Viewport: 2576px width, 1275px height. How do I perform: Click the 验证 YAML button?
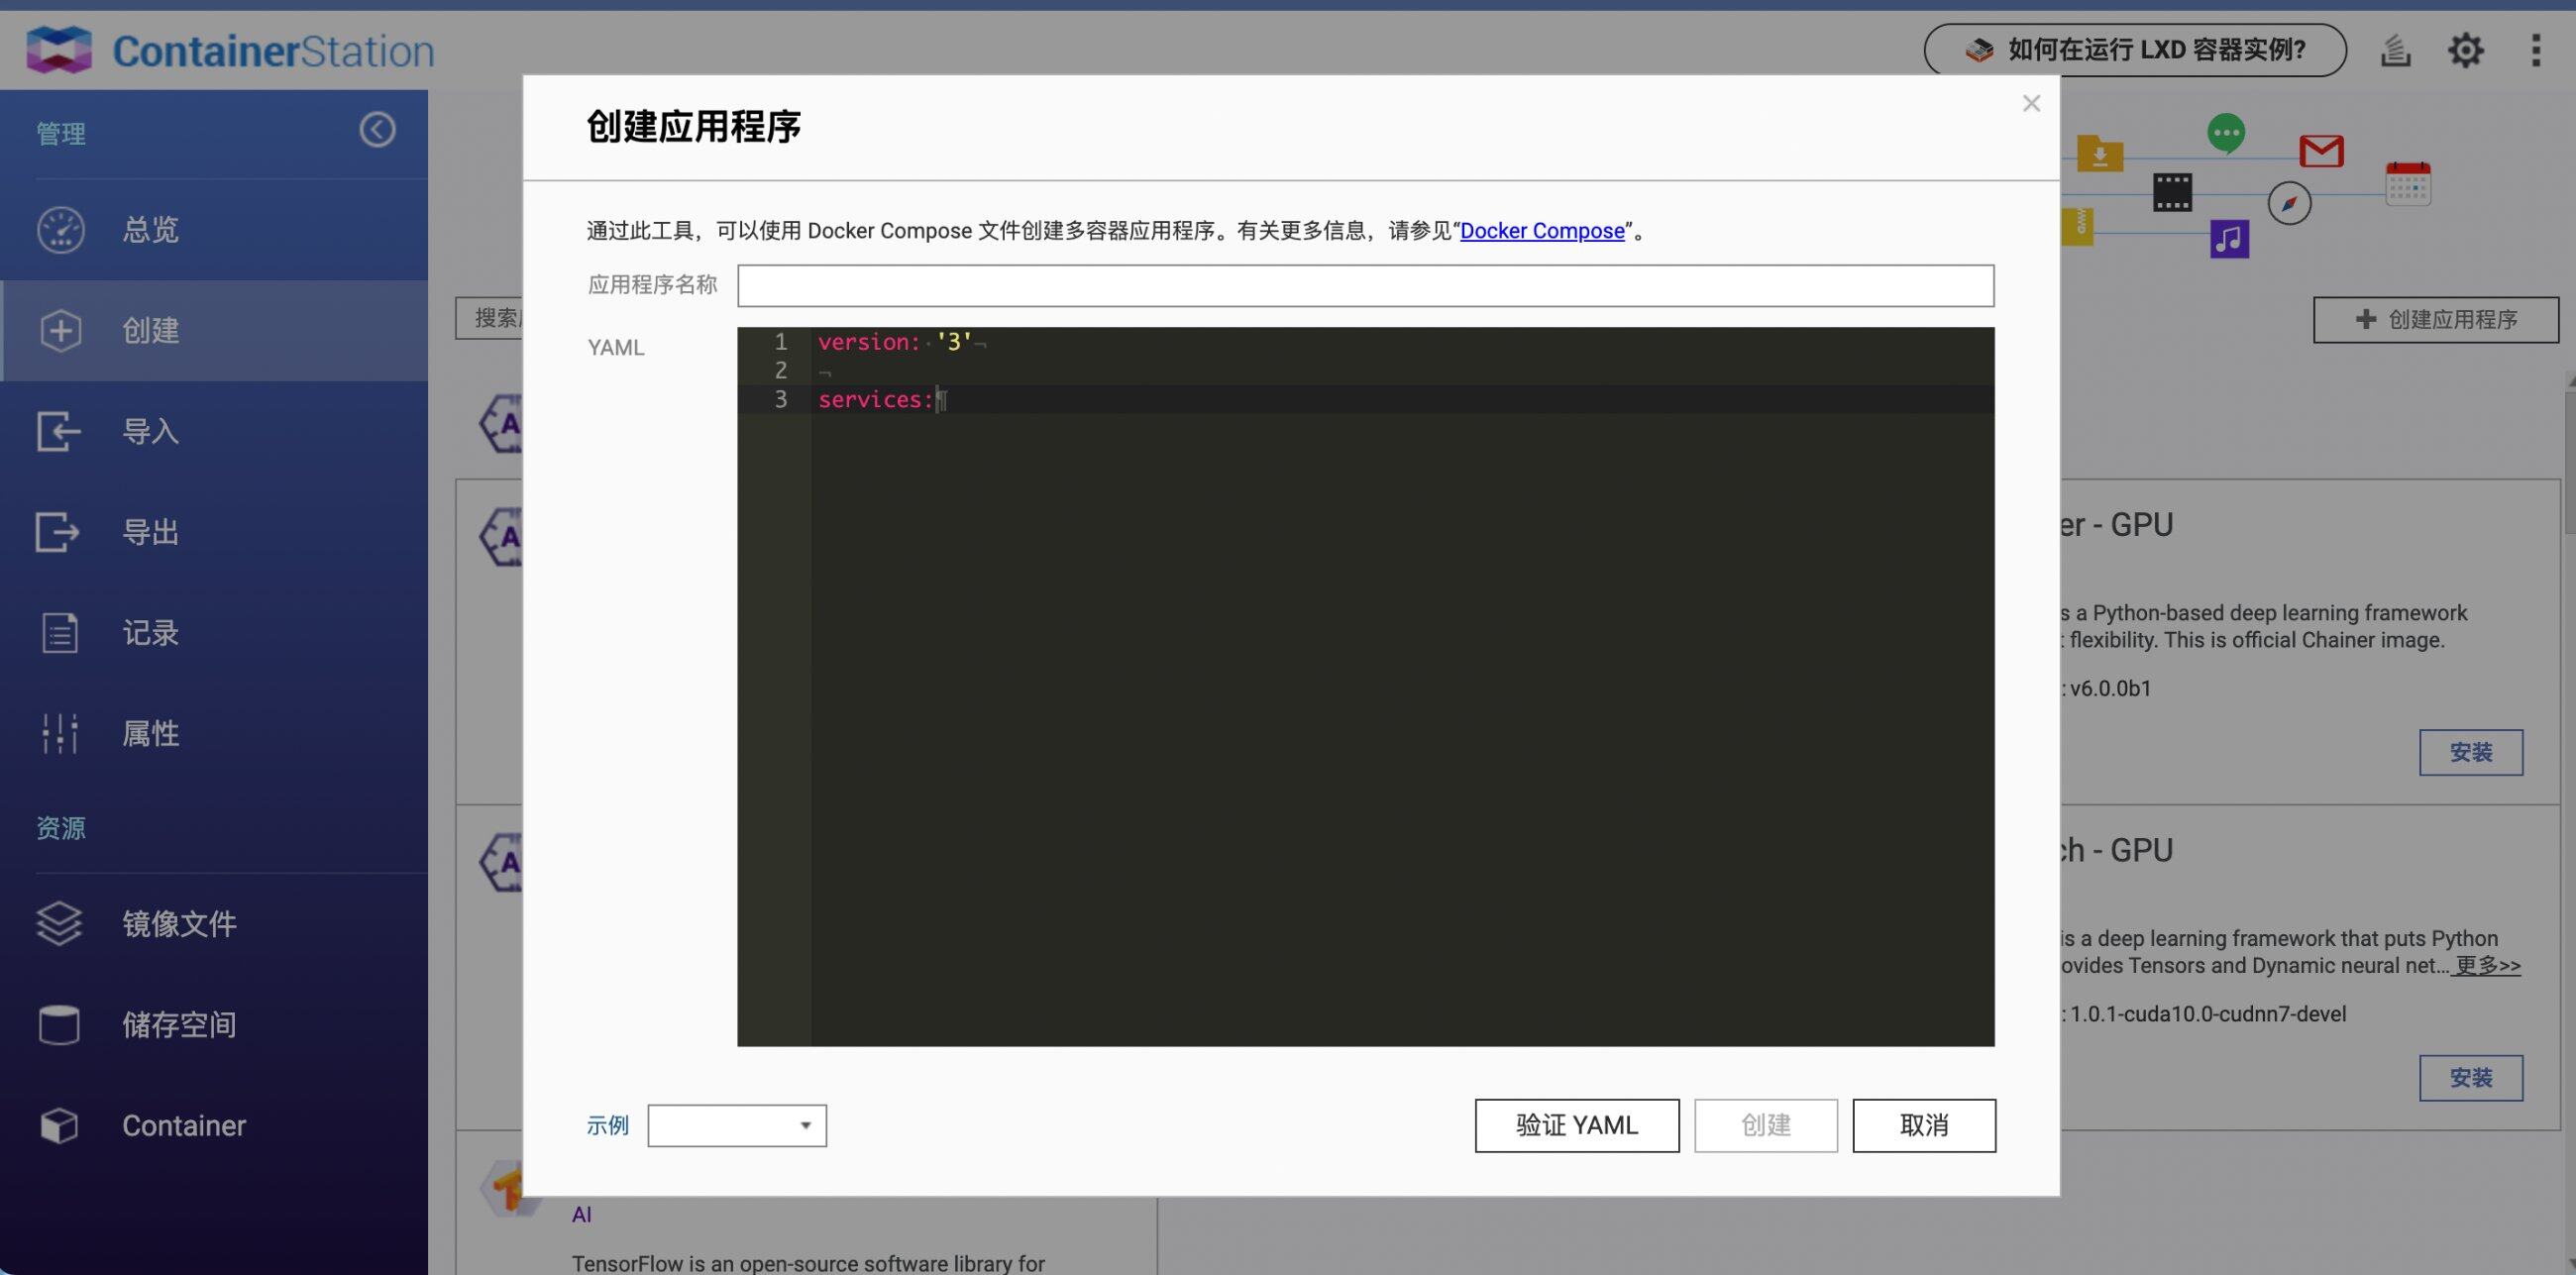(x=1577, y=1126)
